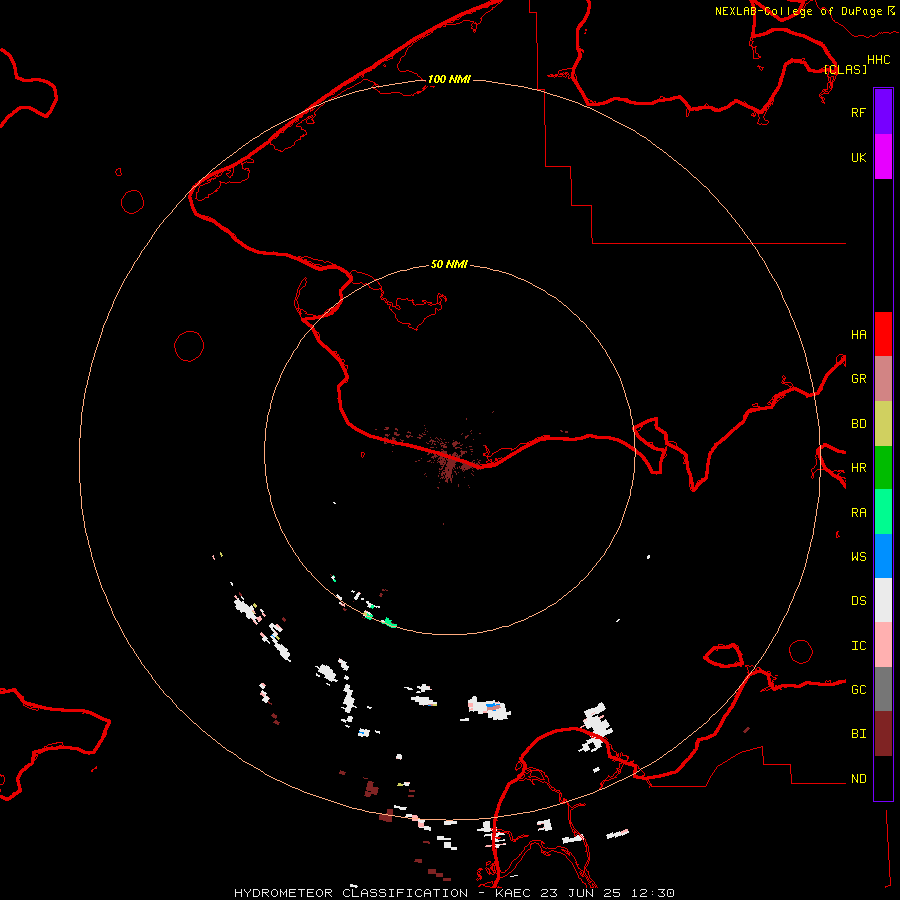Pick the RA light green swatch
This screenshot has width=900, height=900.
click(883, 512)
